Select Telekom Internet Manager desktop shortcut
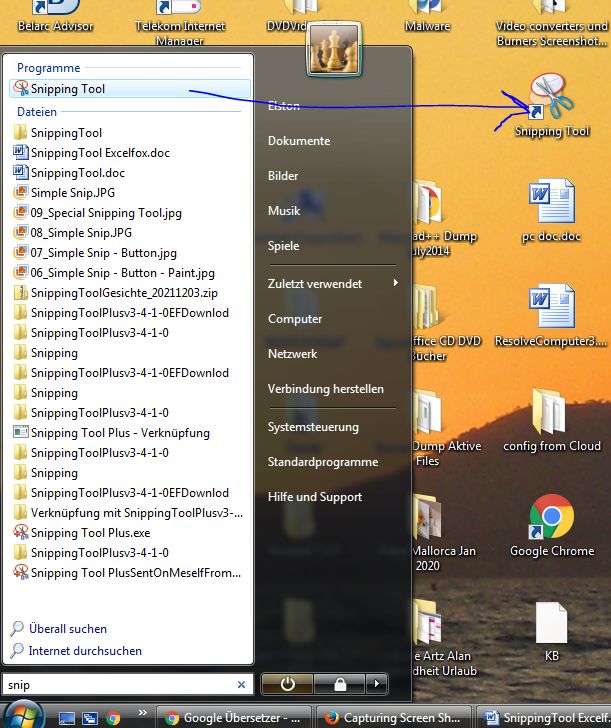The image size is (611, 728). (x=180, y=22)
